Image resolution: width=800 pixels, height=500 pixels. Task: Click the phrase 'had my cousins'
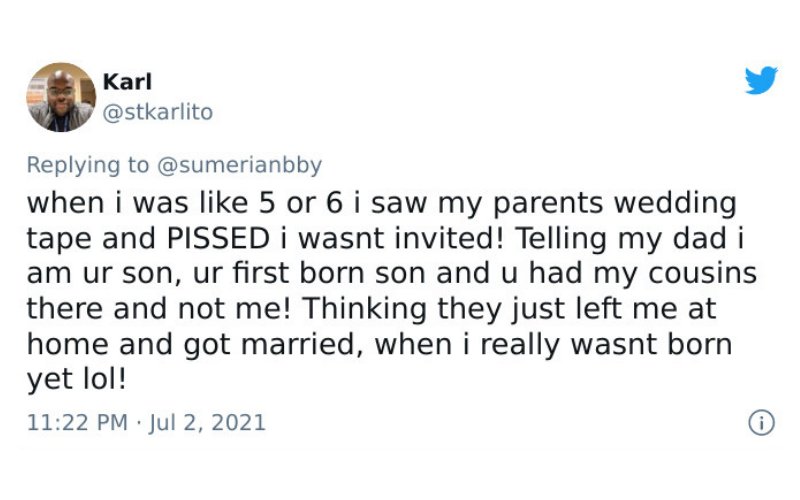pyautogui.click(x=642, y=273)
